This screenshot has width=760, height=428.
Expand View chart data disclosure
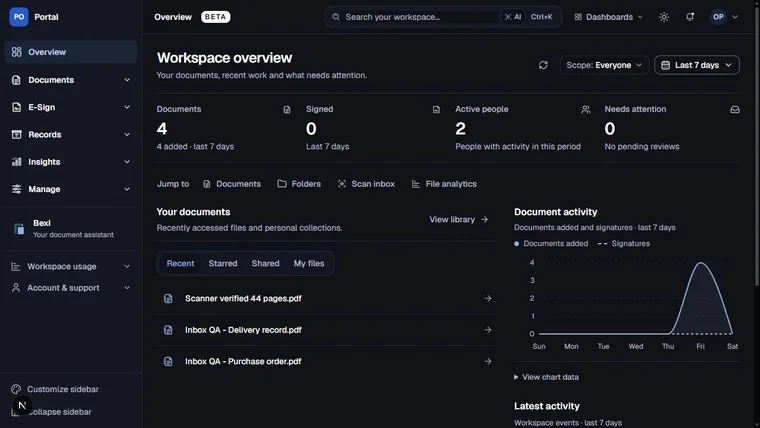[546, 377]
